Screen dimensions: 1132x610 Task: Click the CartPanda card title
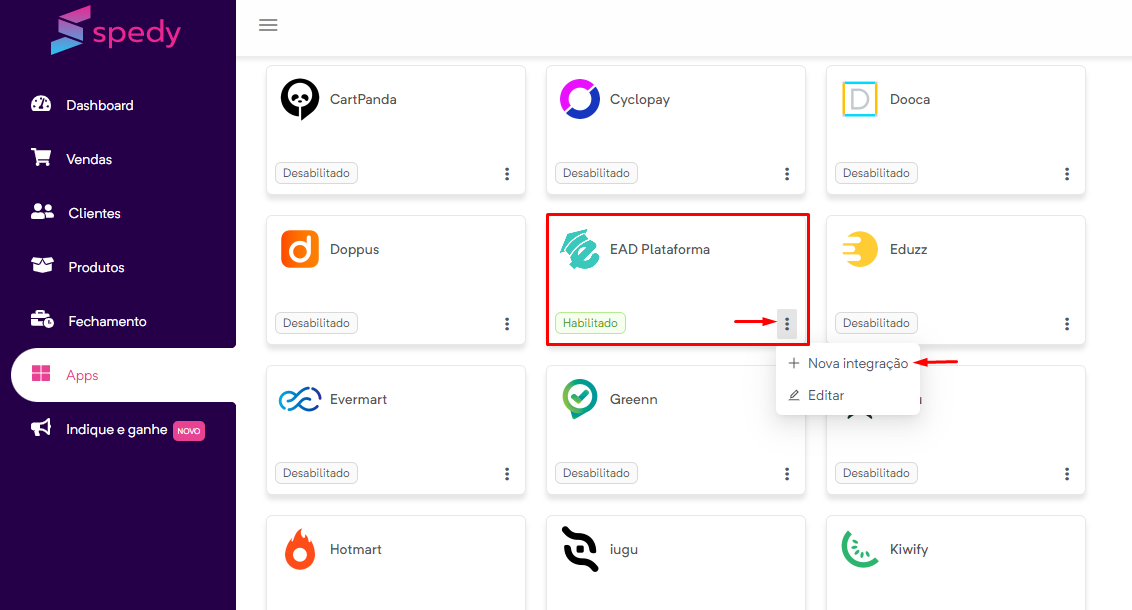click(x=363, y=100)
